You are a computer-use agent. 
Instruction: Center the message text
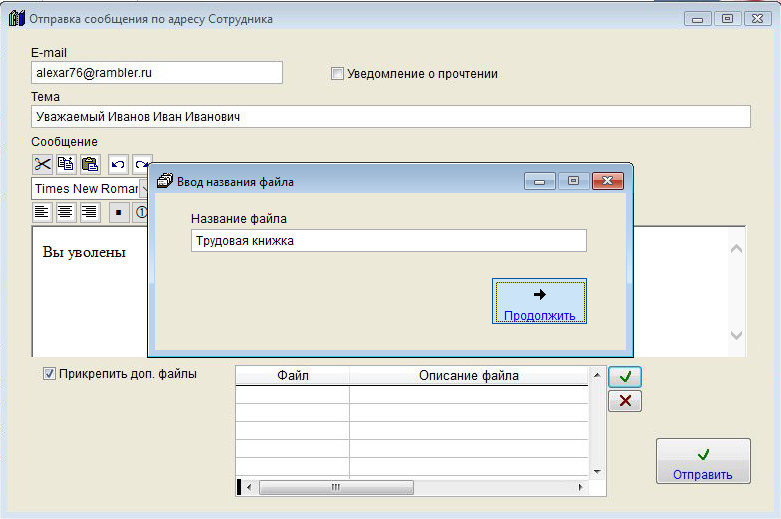pos(65,212)
